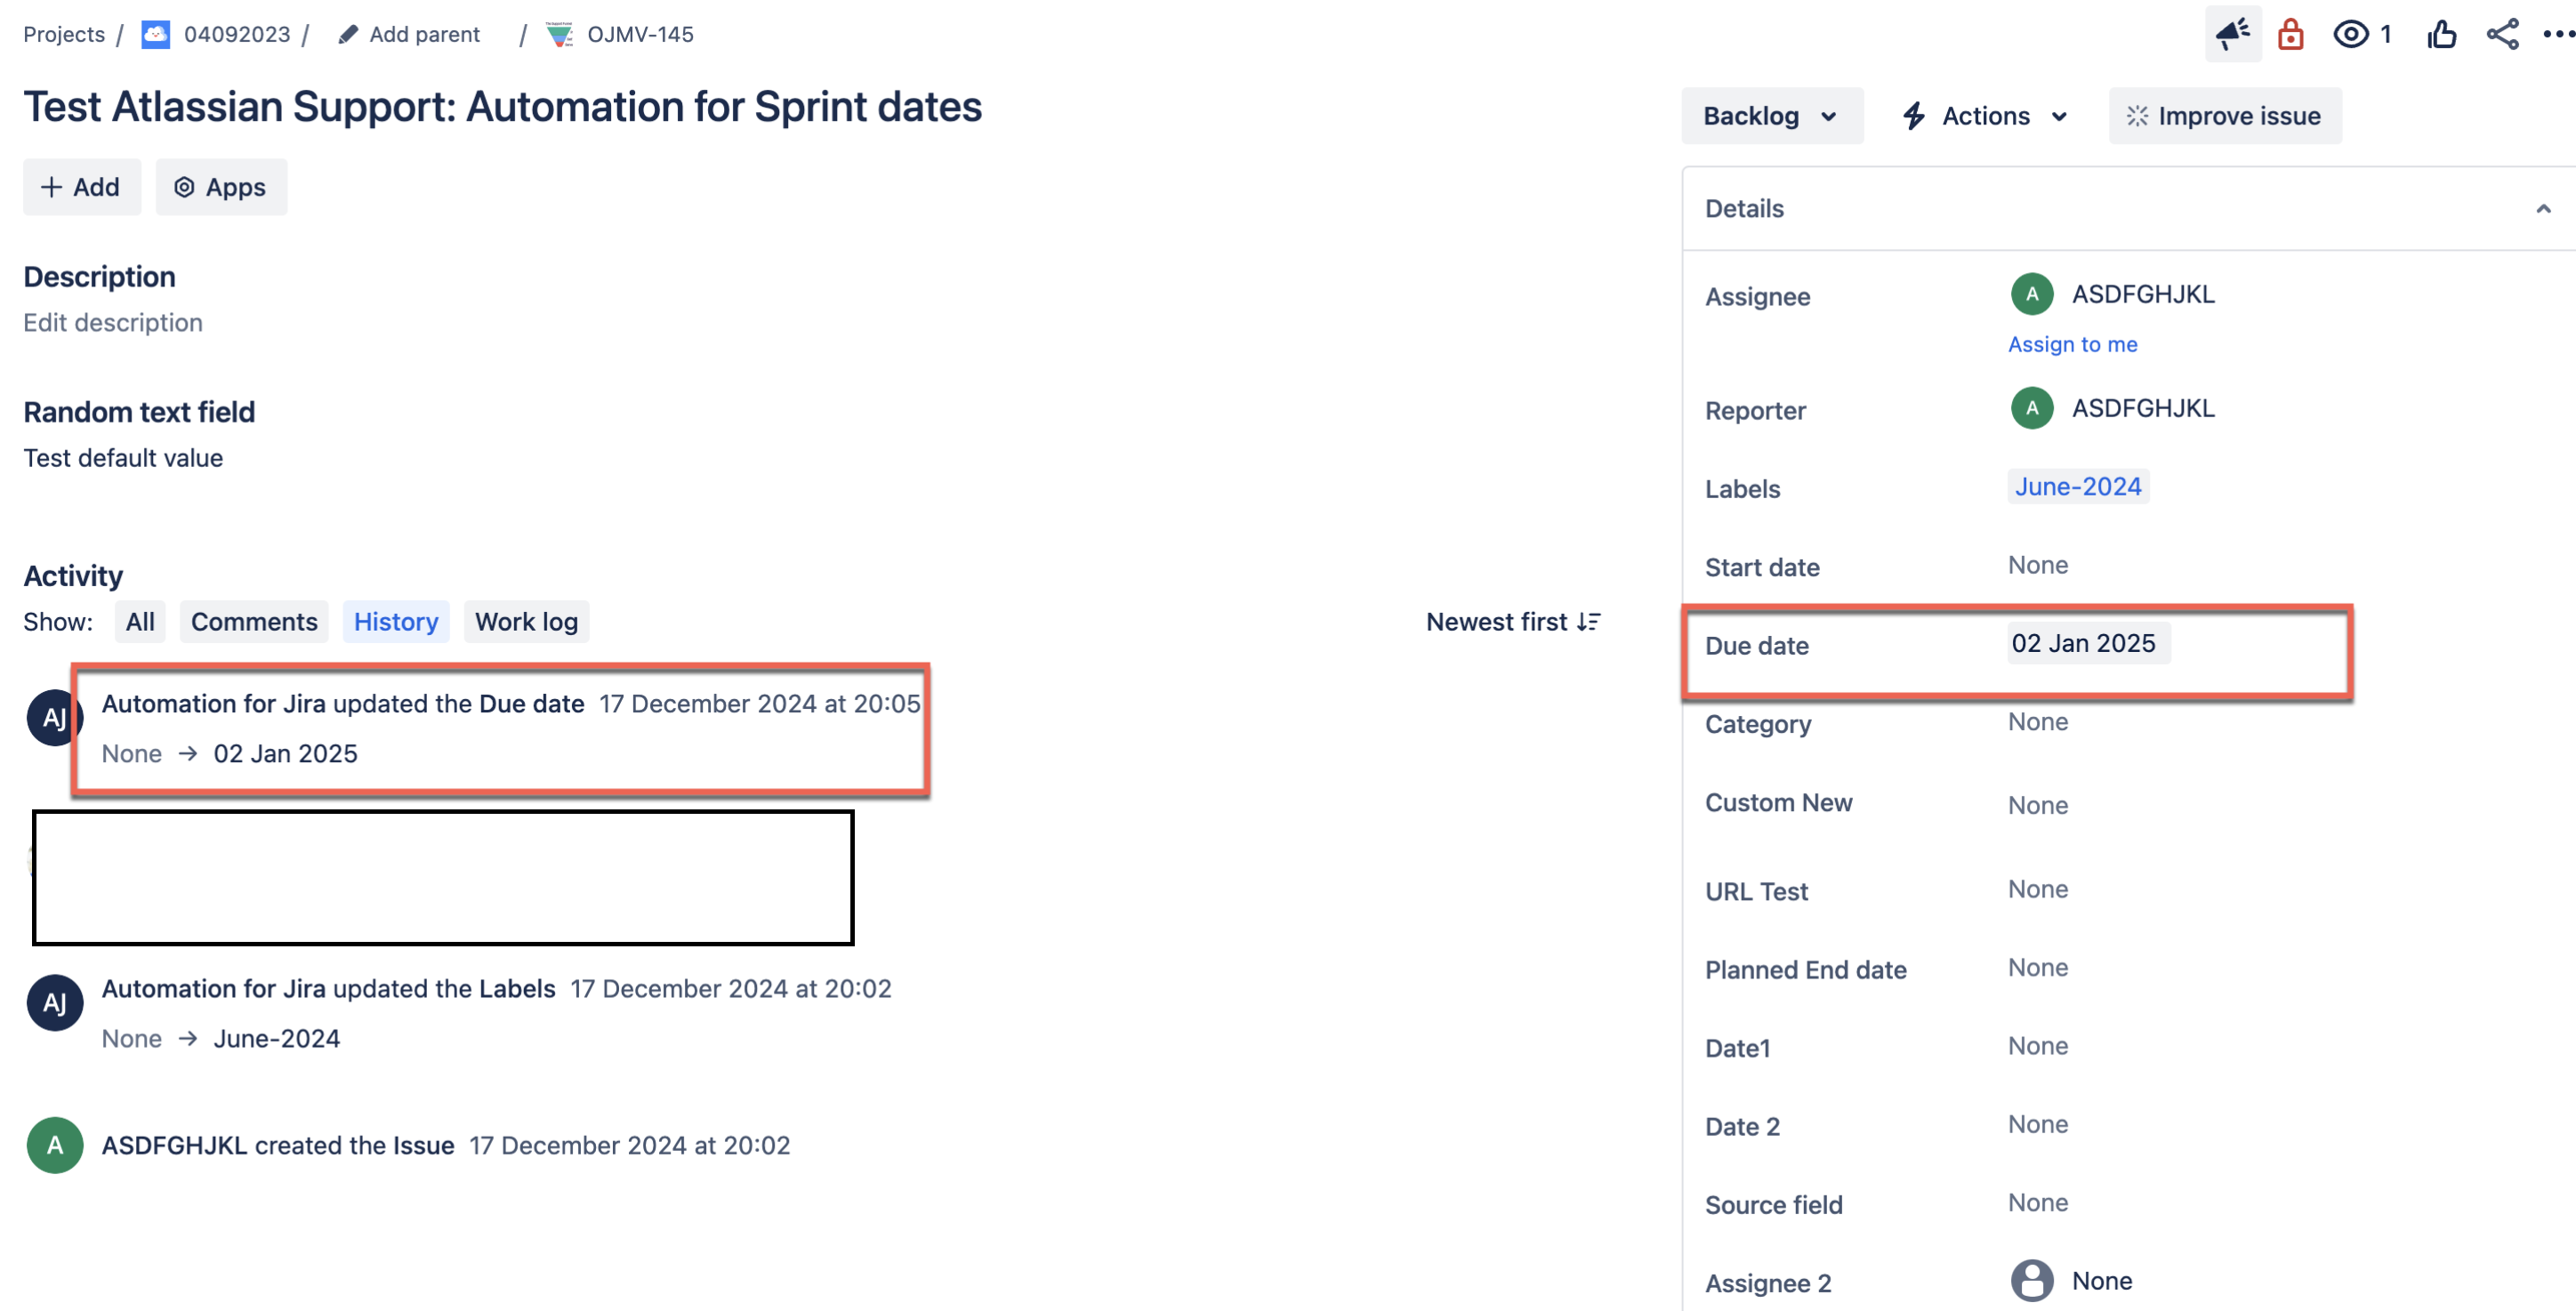Open the three-dots more actions menu
Image resolution: width=2576 pixels, height=1311 pixels.
coord(2558,34)
